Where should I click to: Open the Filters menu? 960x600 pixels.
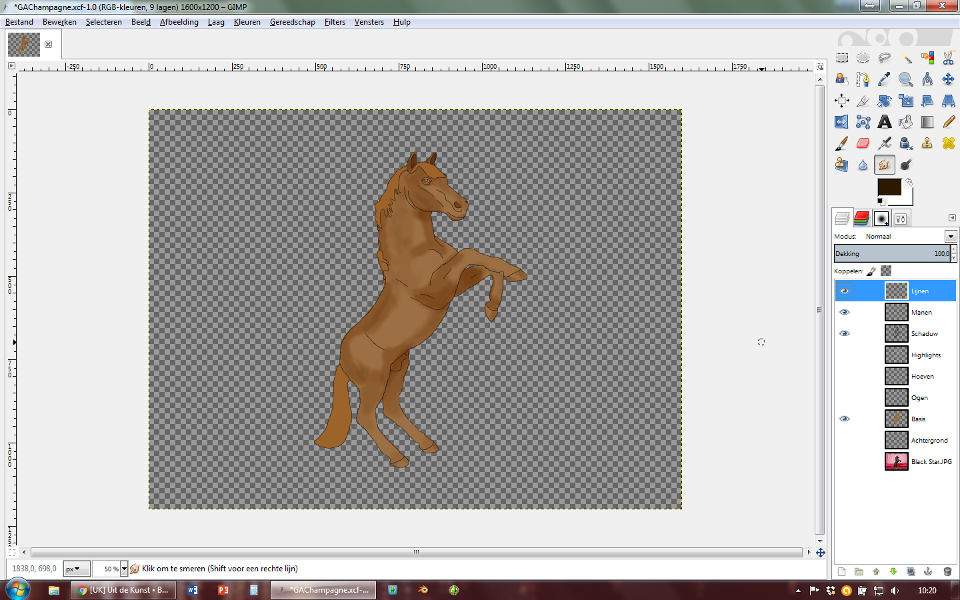(x=335, y=21)
